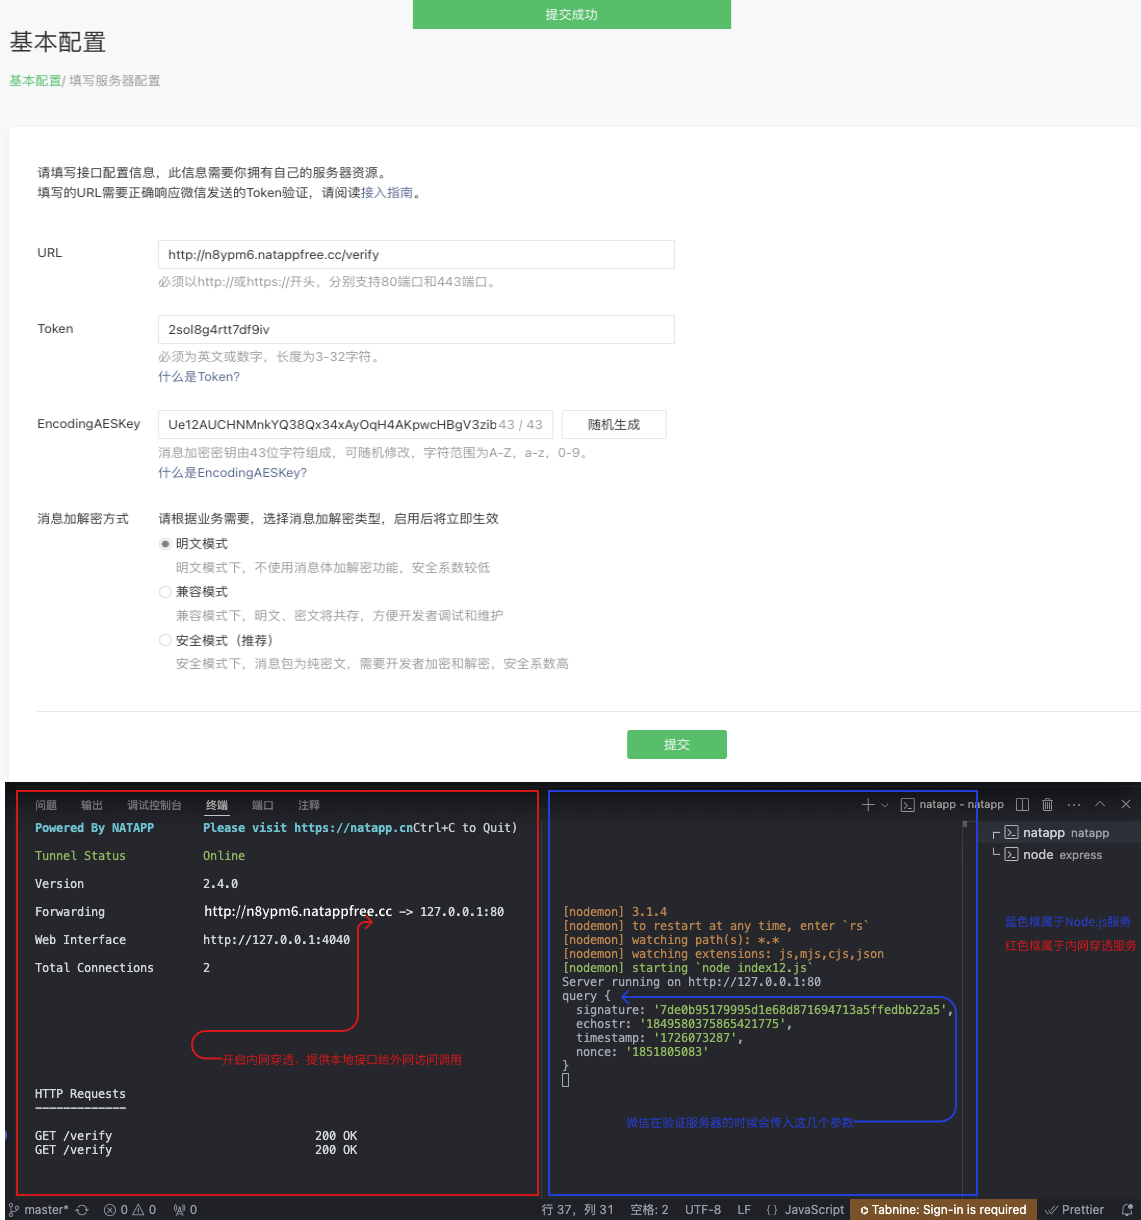1141x1220 pixels.
Task: Switch to the 终端 panel tab
Action: 217,805
